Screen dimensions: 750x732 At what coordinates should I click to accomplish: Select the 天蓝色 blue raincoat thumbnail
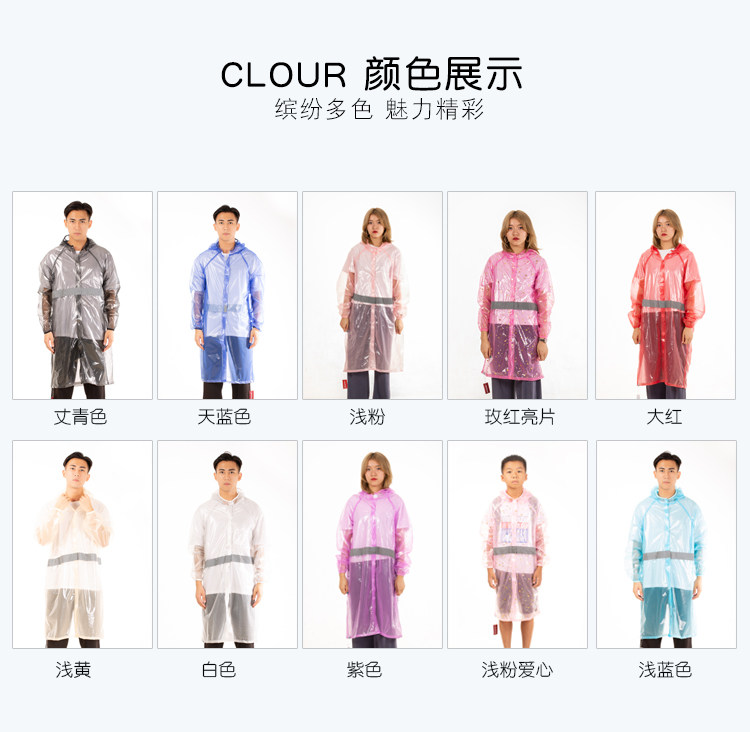pyautogui.click(x=227, y=295)
